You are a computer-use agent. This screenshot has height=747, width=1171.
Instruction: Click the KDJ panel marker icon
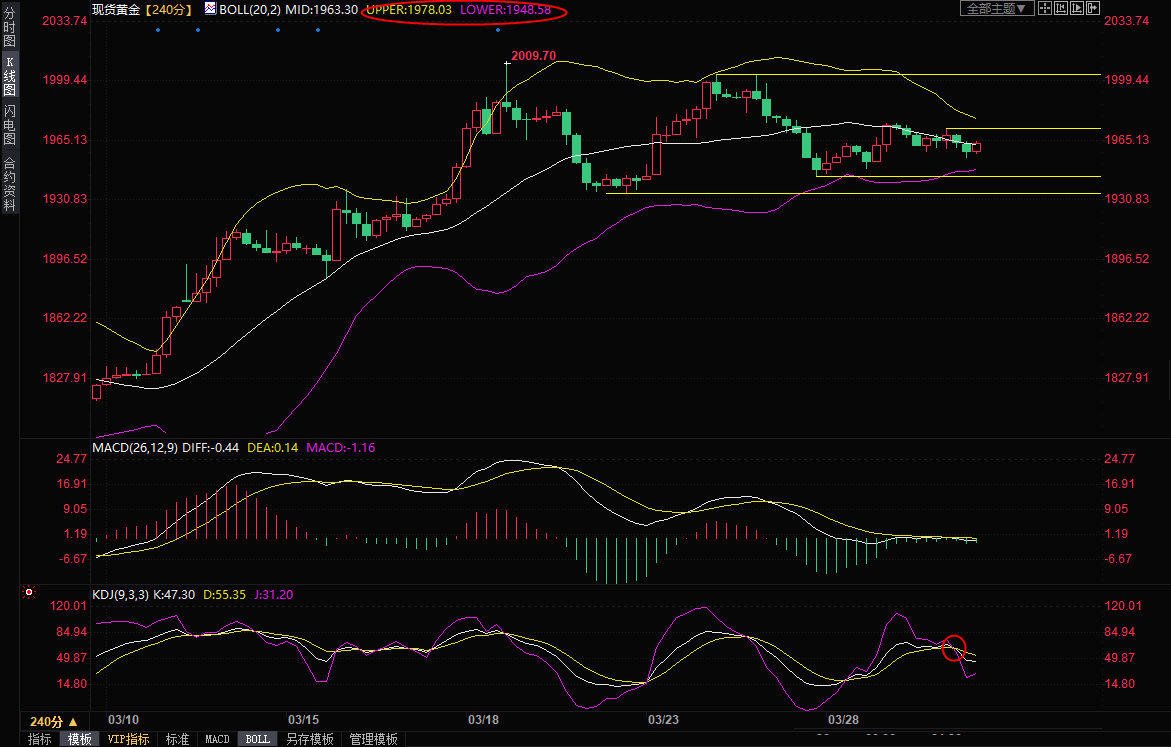pos(29,593)
